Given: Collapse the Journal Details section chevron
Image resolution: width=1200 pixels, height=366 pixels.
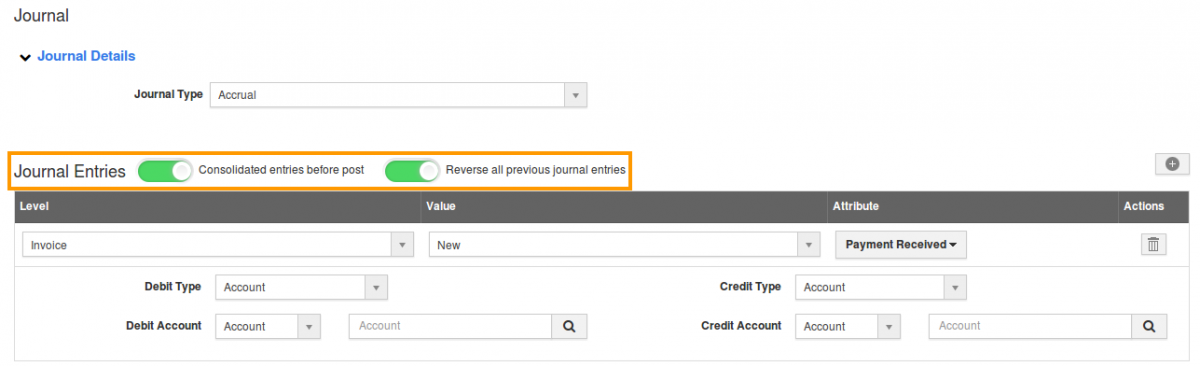Looking at the screenshot, I should [25, 57].
